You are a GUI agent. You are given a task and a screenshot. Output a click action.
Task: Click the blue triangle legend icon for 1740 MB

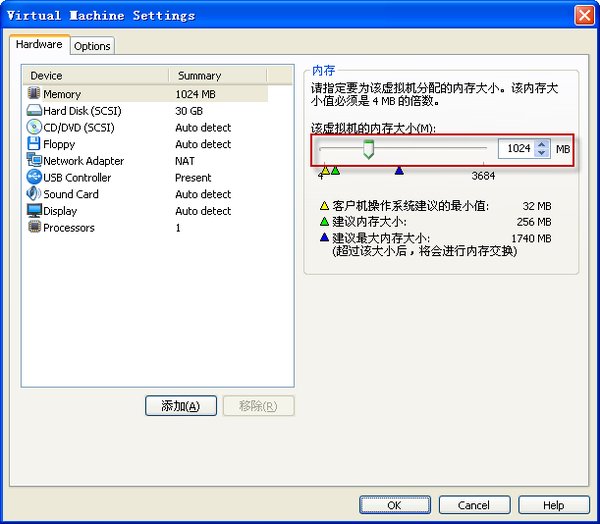(x=324, y=237)
